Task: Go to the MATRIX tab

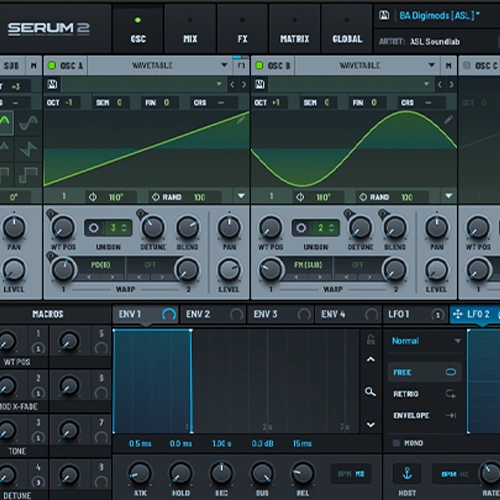Action: click(295, 29)
